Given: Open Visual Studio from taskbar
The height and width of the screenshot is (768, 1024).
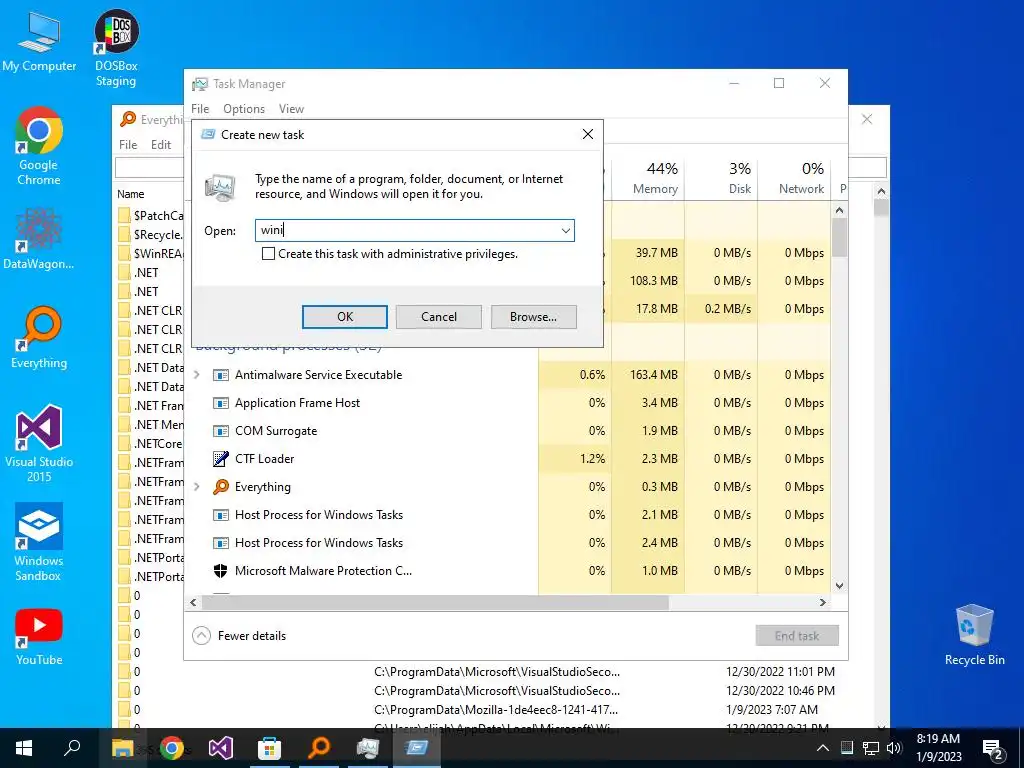Looking at the screenshot, I should click(221, 748).
